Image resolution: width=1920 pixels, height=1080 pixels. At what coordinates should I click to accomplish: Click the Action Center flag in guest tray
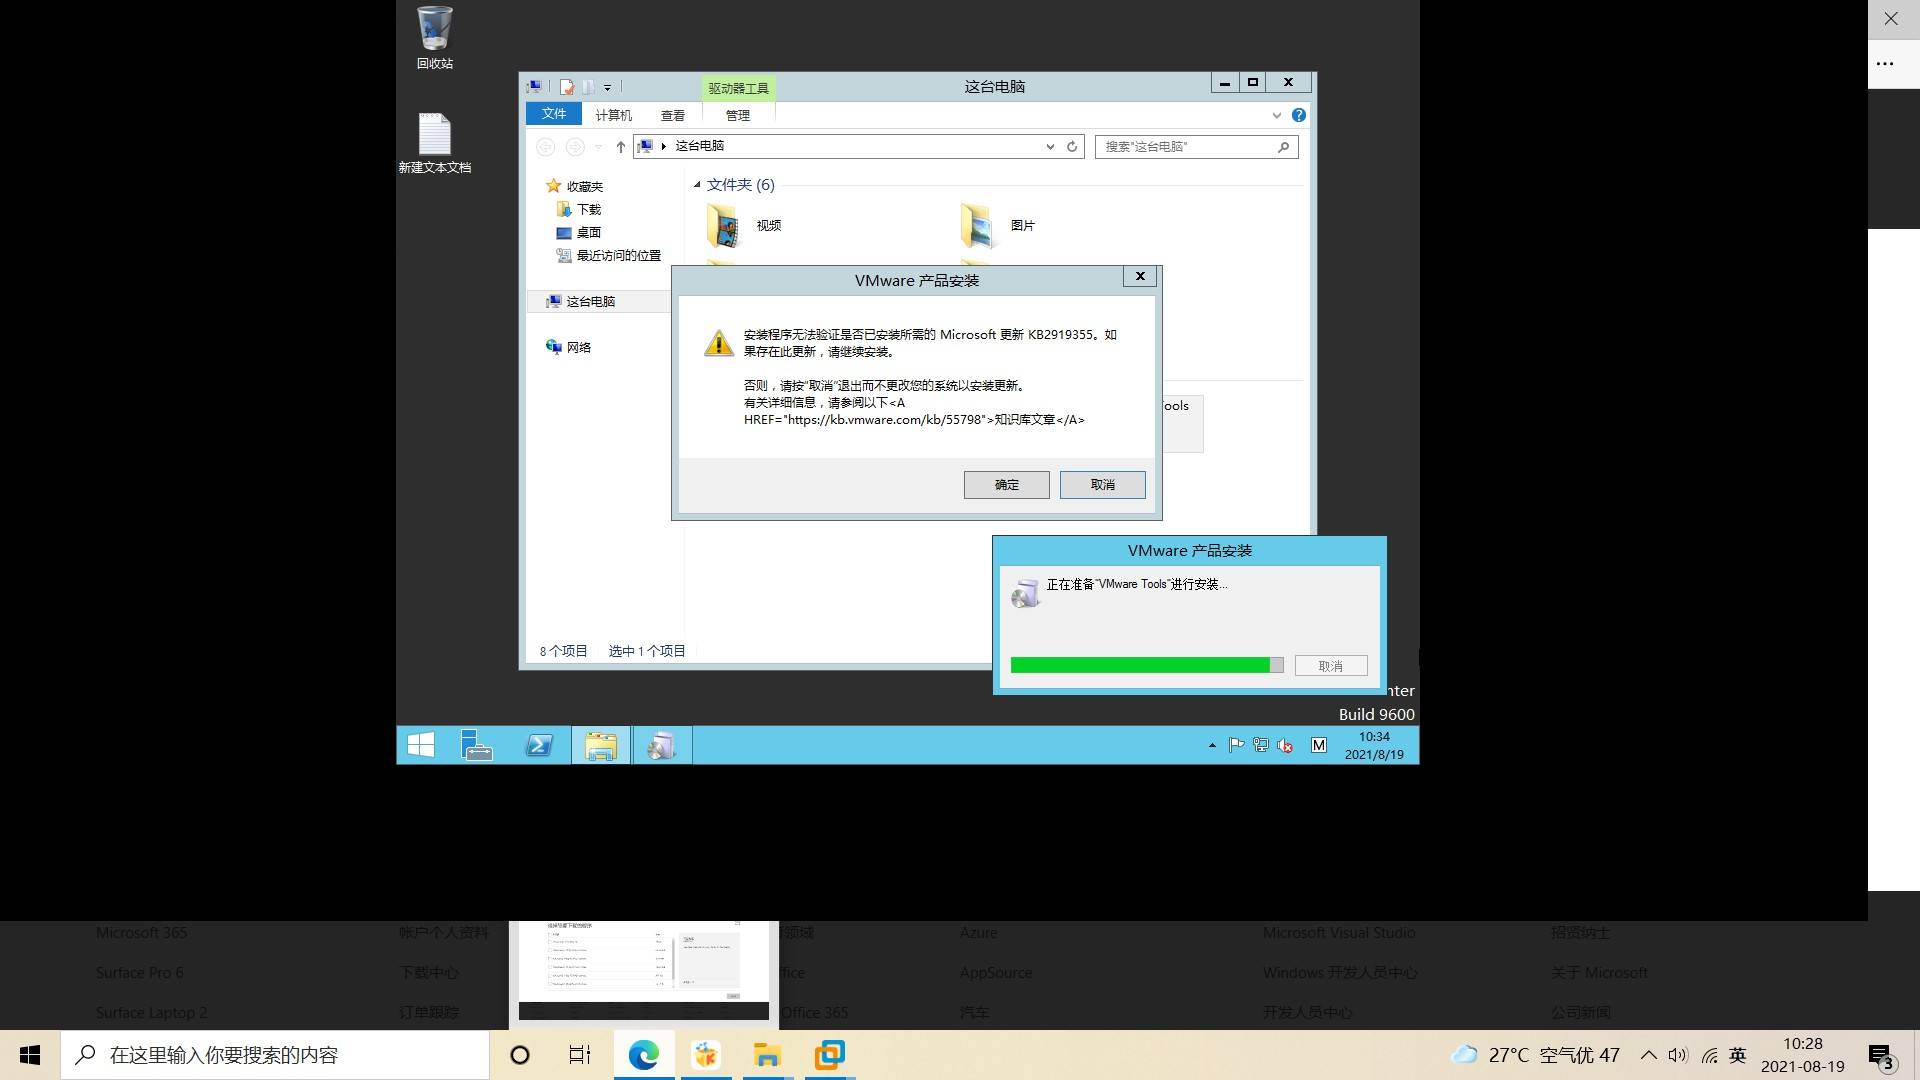[1236, 745]
